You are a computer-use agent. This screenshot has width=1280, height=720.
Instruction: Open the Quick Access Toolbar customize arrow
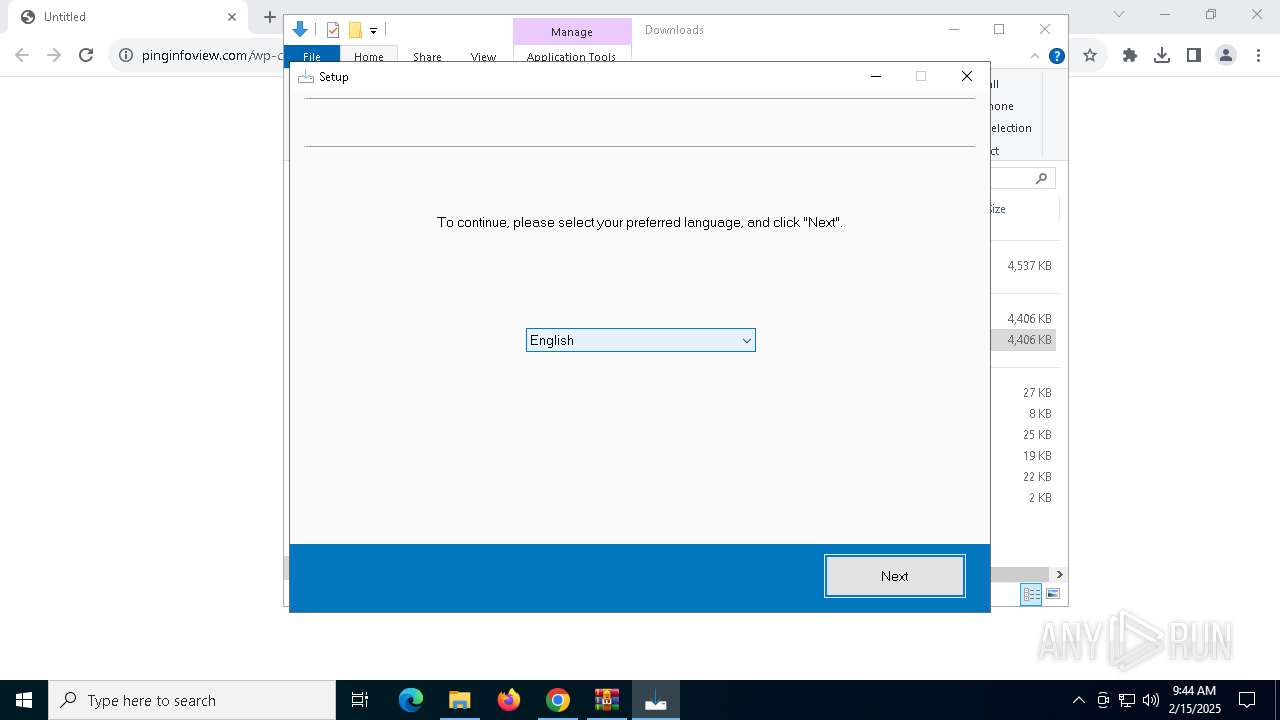373,31
